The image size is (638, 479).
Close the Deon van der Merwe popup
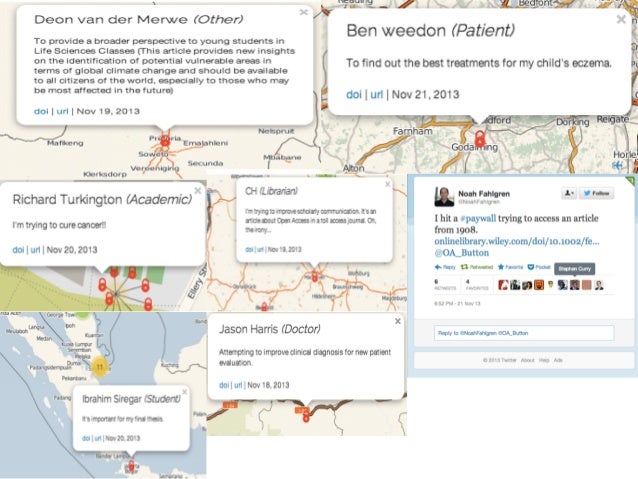pos(304,12)
